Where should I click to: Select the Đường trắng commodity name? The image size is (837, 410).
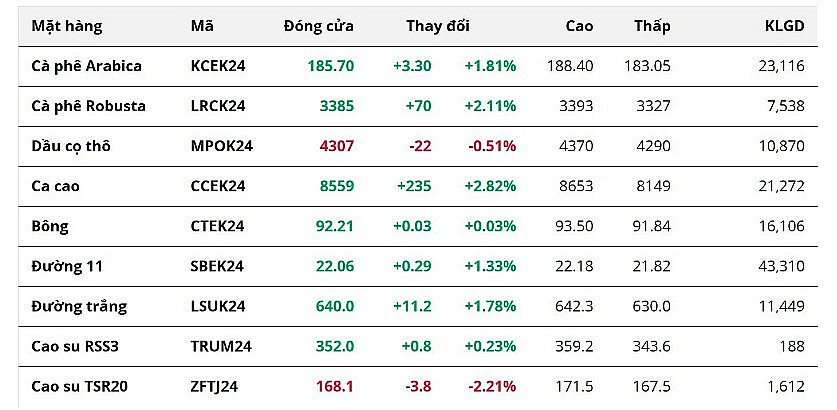click(x=79, y=306)
